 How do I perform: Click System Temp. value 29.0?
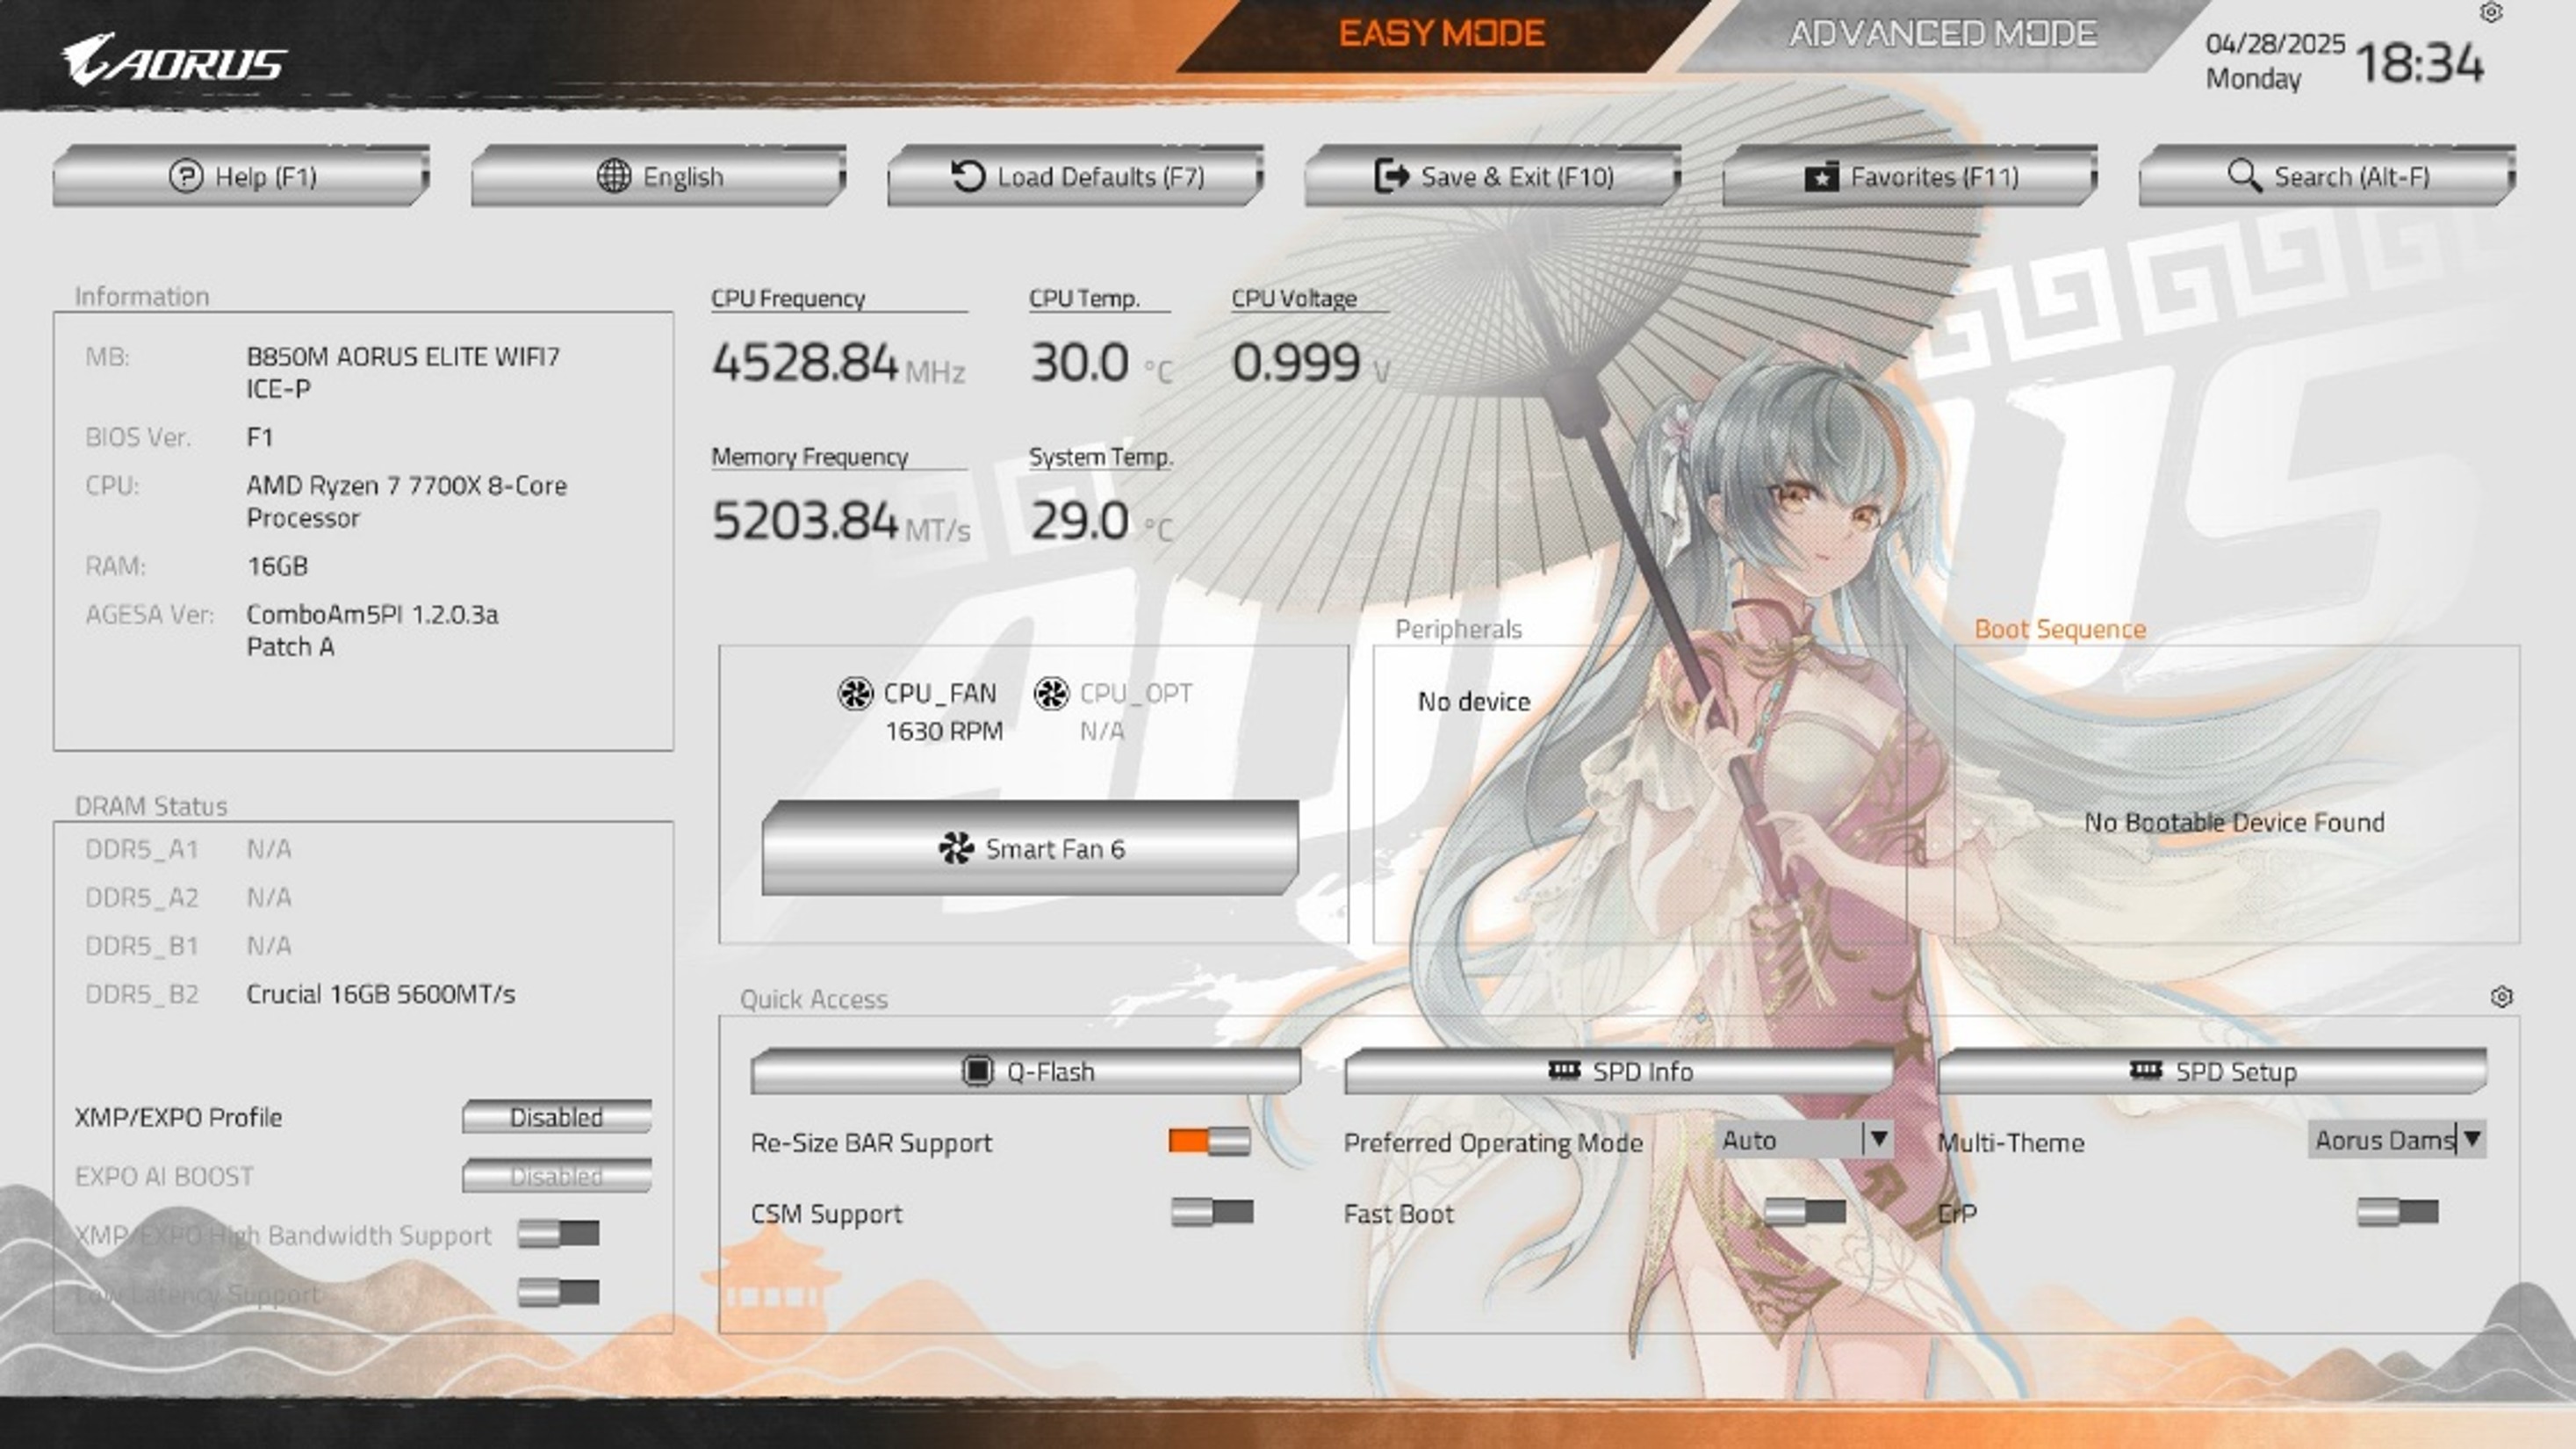1080,520
